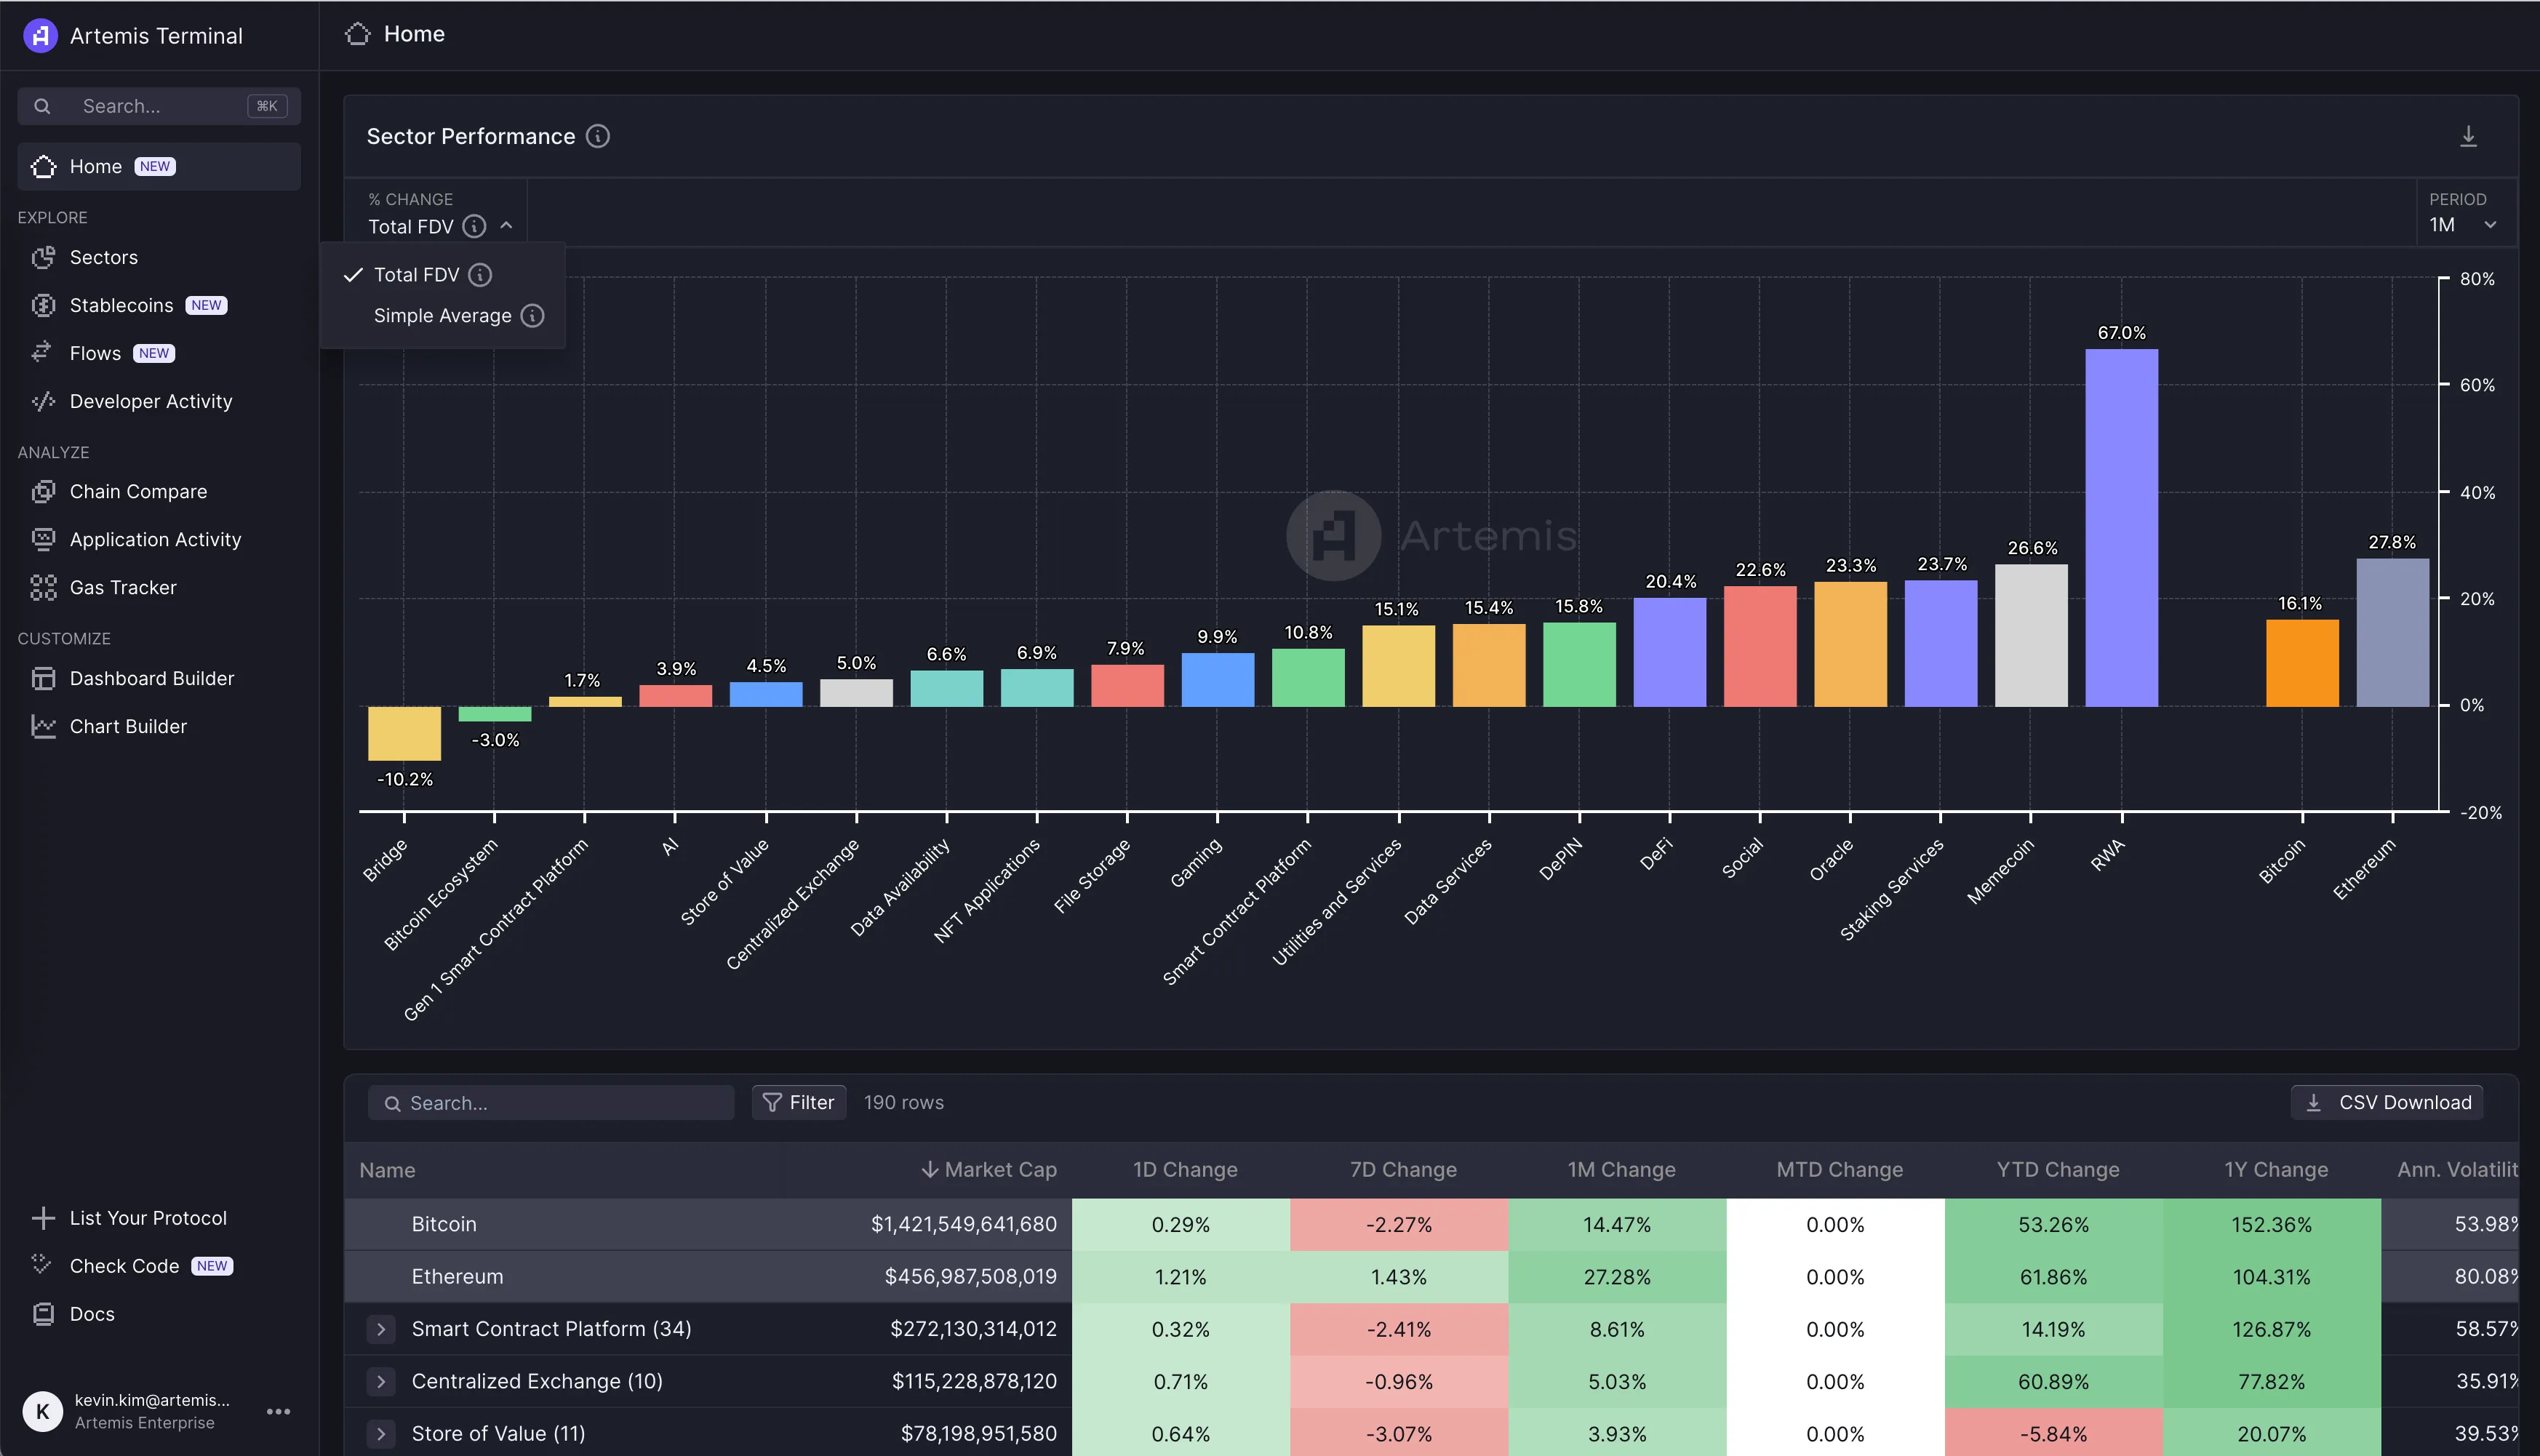Image resolution: width=2540 pixels, height=1456 pixels.
Task: Click the sidebar Search input field
Action: [x=159, y=106]
